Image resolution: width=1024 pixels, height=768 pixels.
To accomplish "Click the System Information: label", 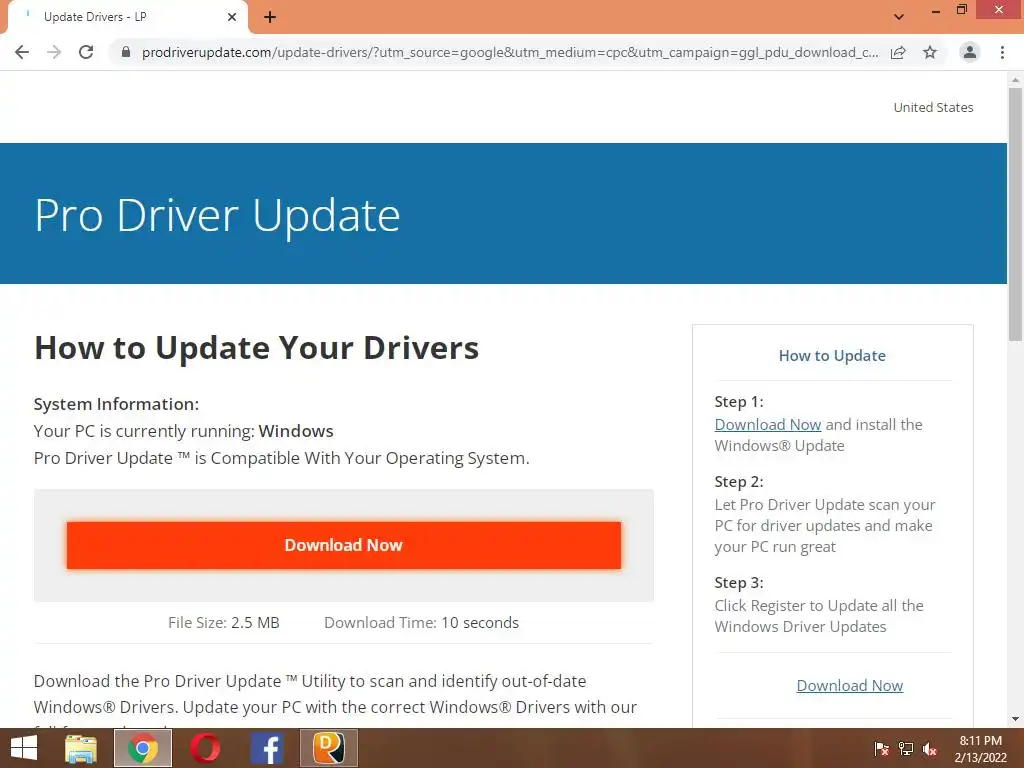I will click(x=116, y=404).
